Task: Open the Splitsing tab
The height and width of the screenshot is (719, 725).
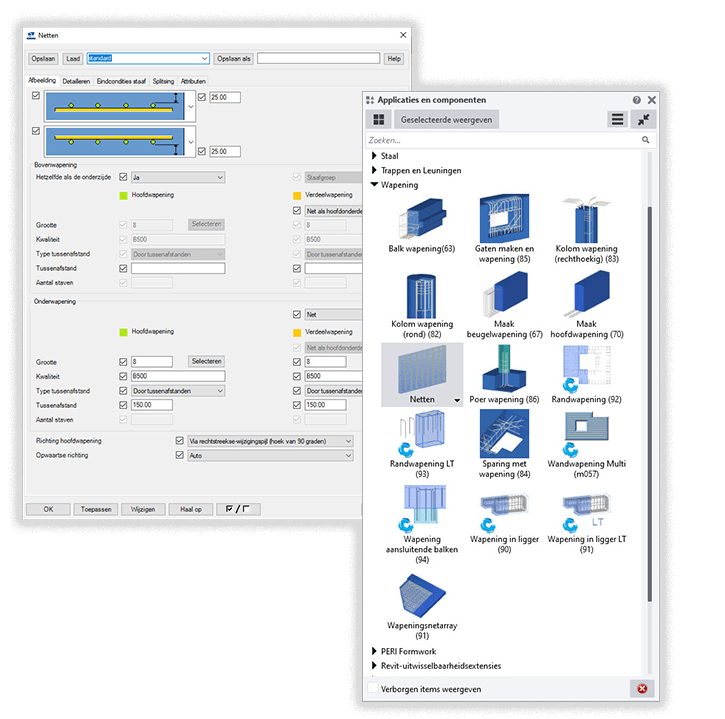Action: [x=163, y=81]
